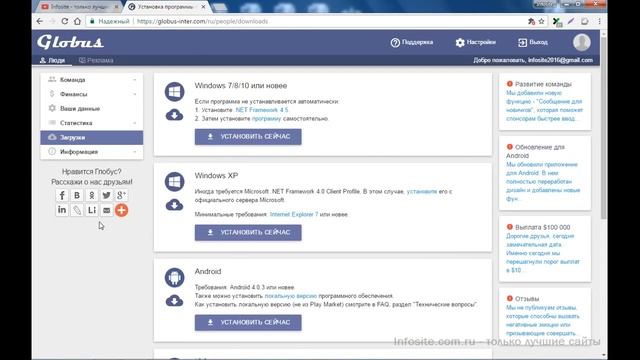Go to browser home icon
Viewport: 640px width, 360px height.
[x=77, y=21]
